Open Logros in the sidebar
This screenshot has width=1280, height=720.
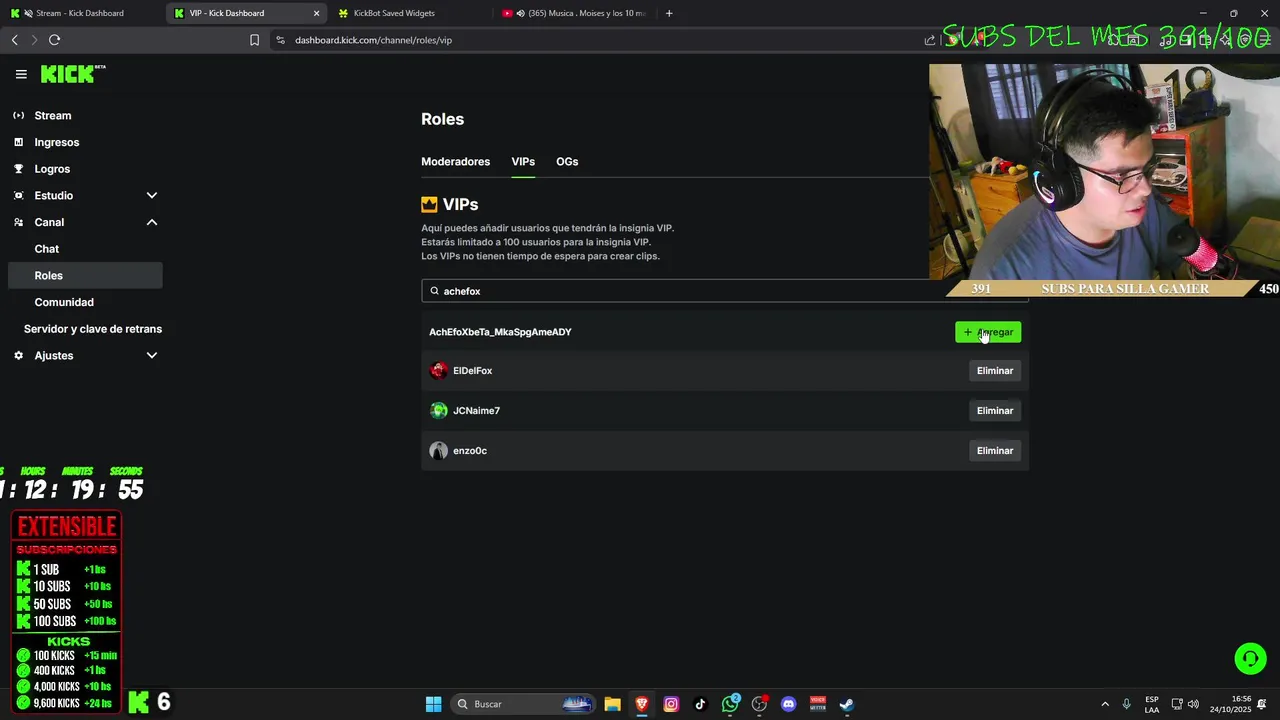(52, 169)
